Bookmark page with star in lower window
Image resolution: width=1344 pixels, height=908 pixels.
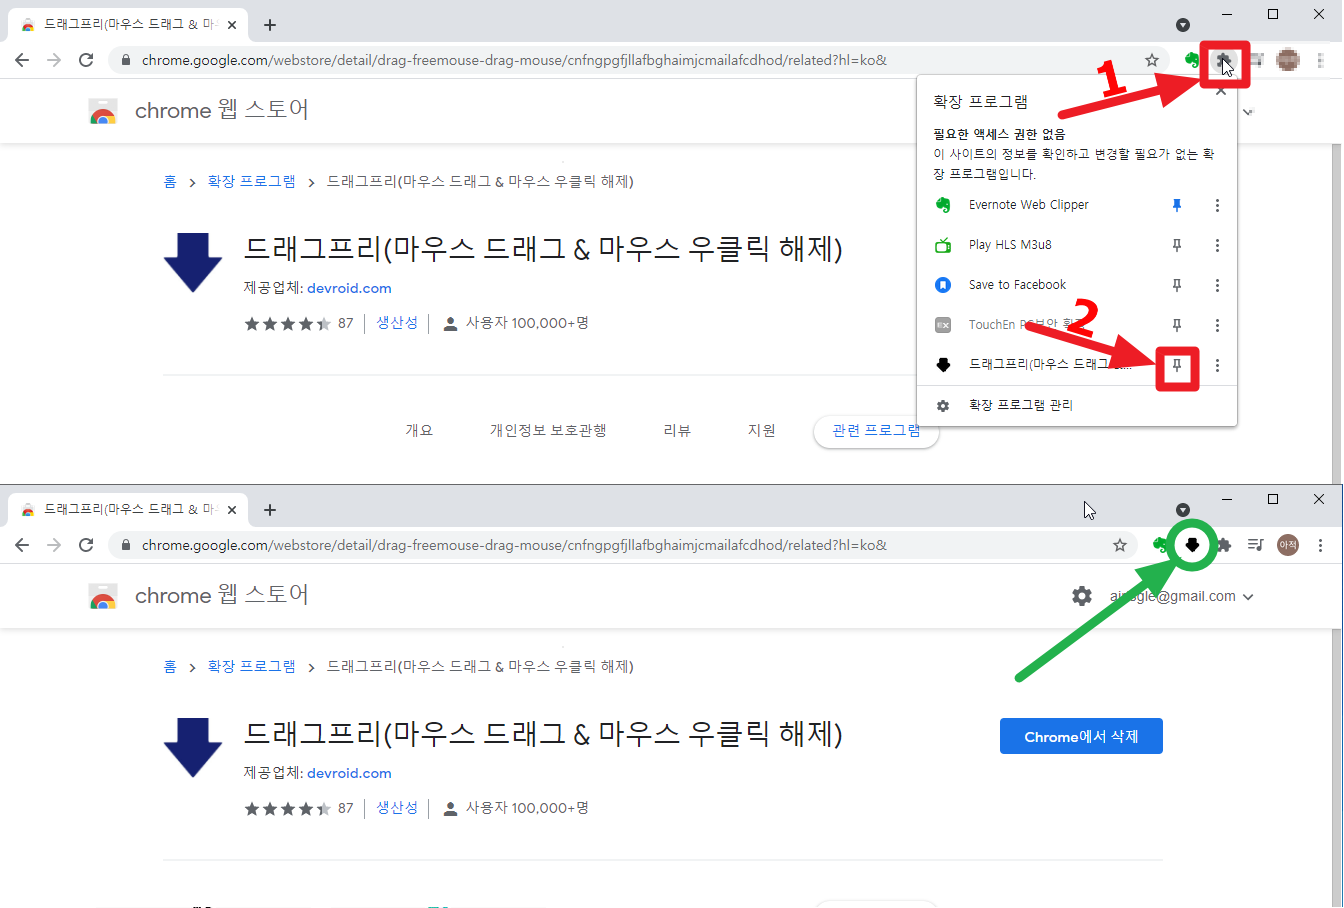(x=1120, y=545)
